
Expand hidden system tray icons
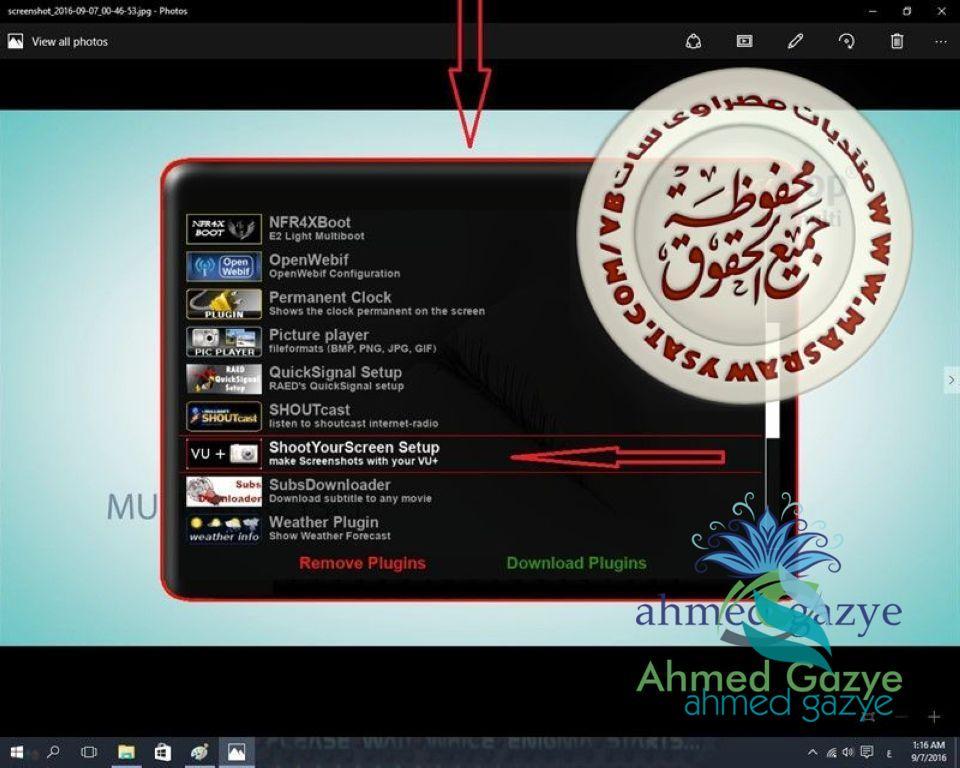pyautogui.click(x=812, y=753)
